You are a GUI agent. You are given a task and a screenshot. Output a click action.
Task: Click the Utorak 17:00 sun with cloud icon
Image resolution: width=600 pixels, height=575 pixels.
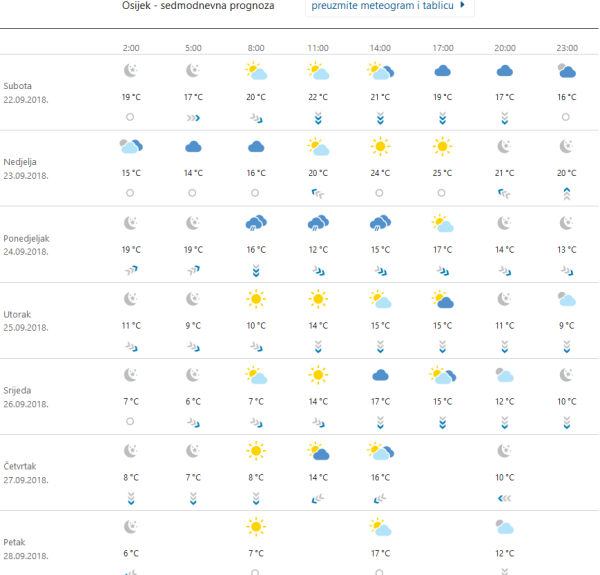click(442, 299)
